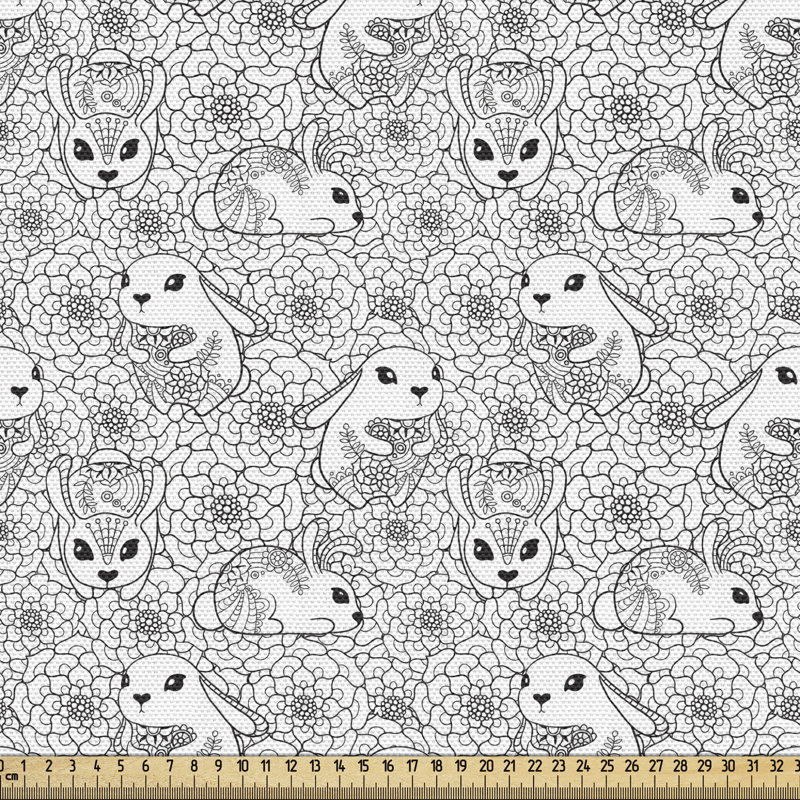Viewport: 800px width, 800px height.
Task: Click the ruler number 8
Action: click(x=194, y=766)
